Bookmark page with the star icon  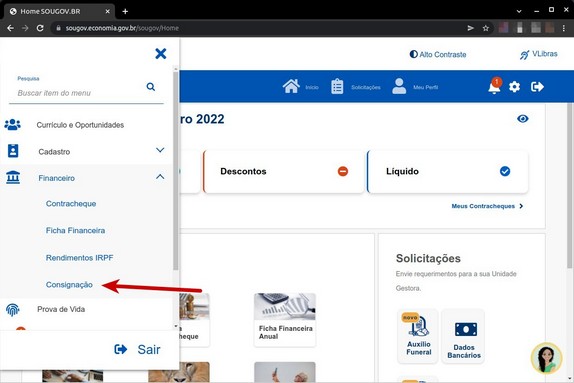pos(485,28)
